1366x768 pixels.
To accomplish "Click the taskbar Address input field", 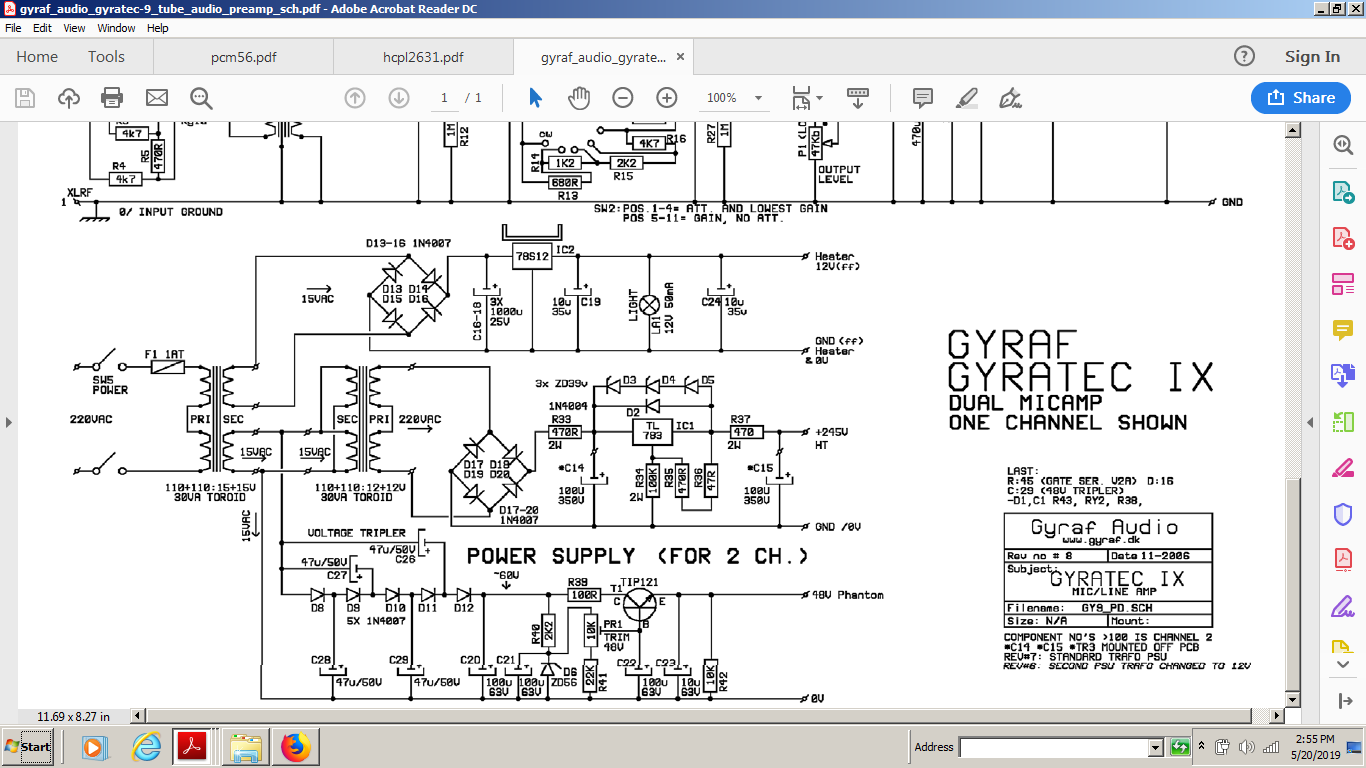I will point(1053,747).
